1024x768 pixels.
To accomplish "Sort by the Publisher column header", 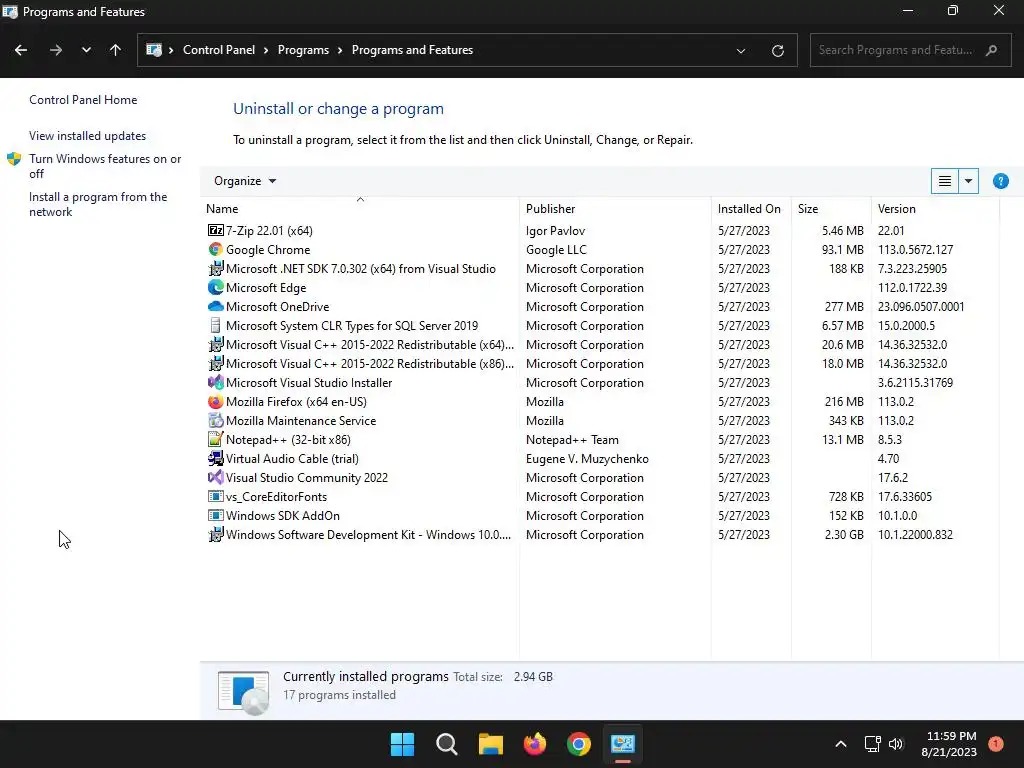I will point(615,208).
